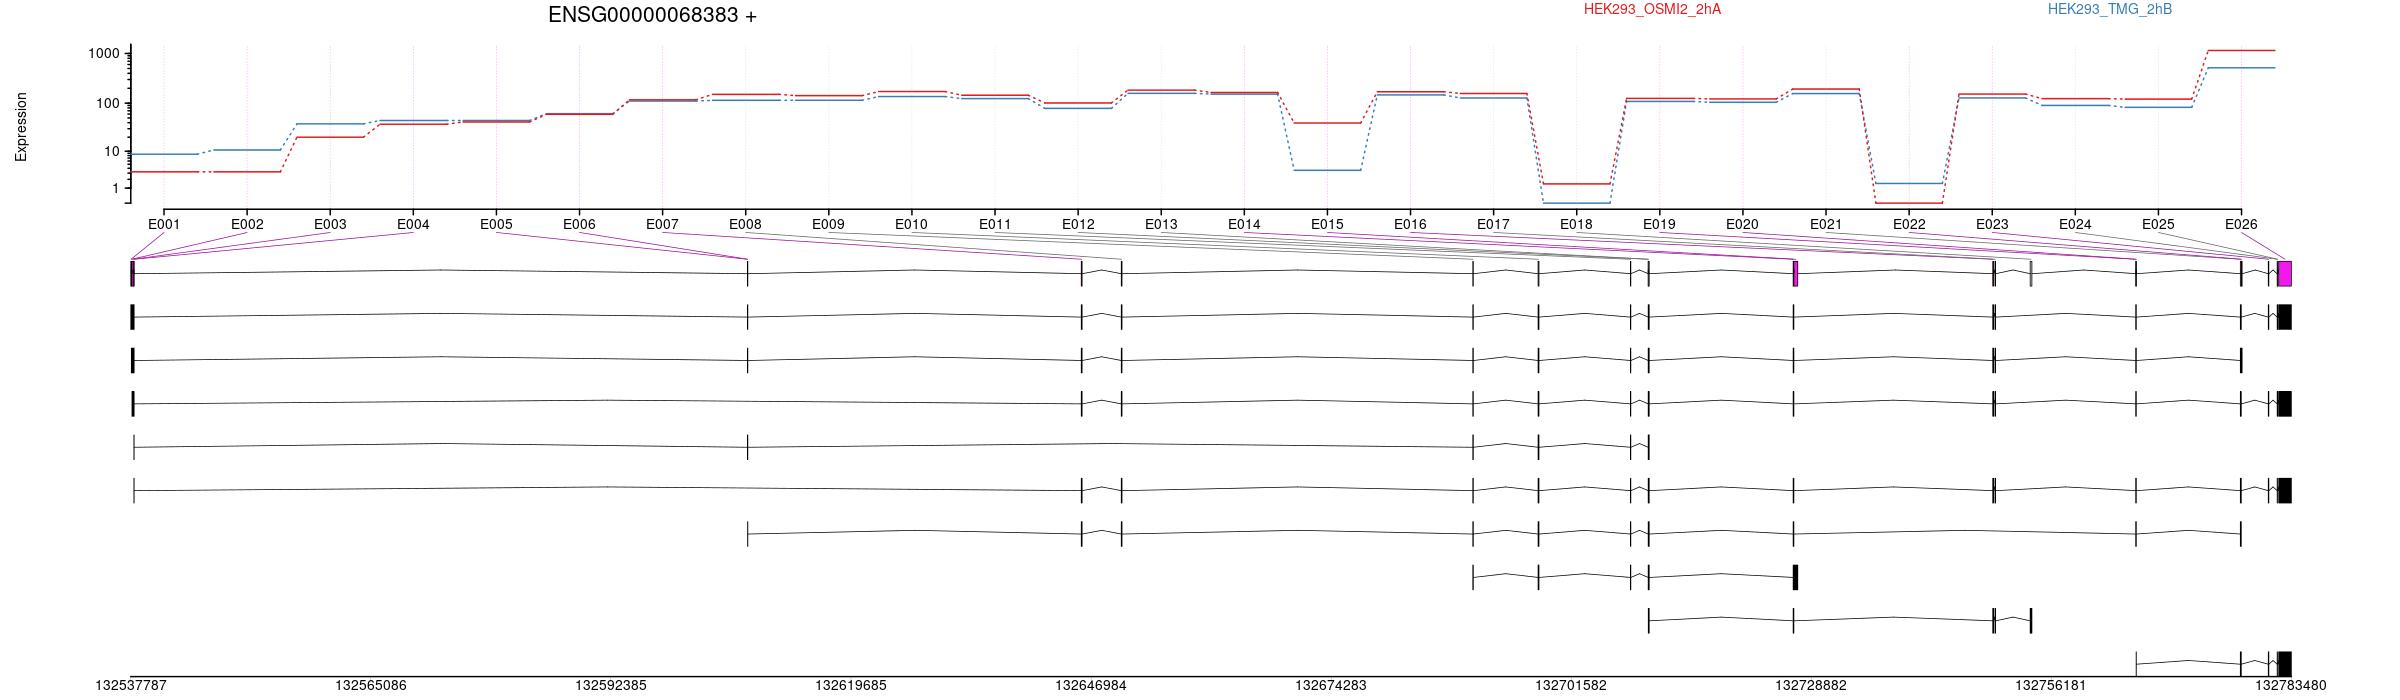This screenshot has height=700, width=2400.
Task: Click exon label E026
Action: [2241, 224]
